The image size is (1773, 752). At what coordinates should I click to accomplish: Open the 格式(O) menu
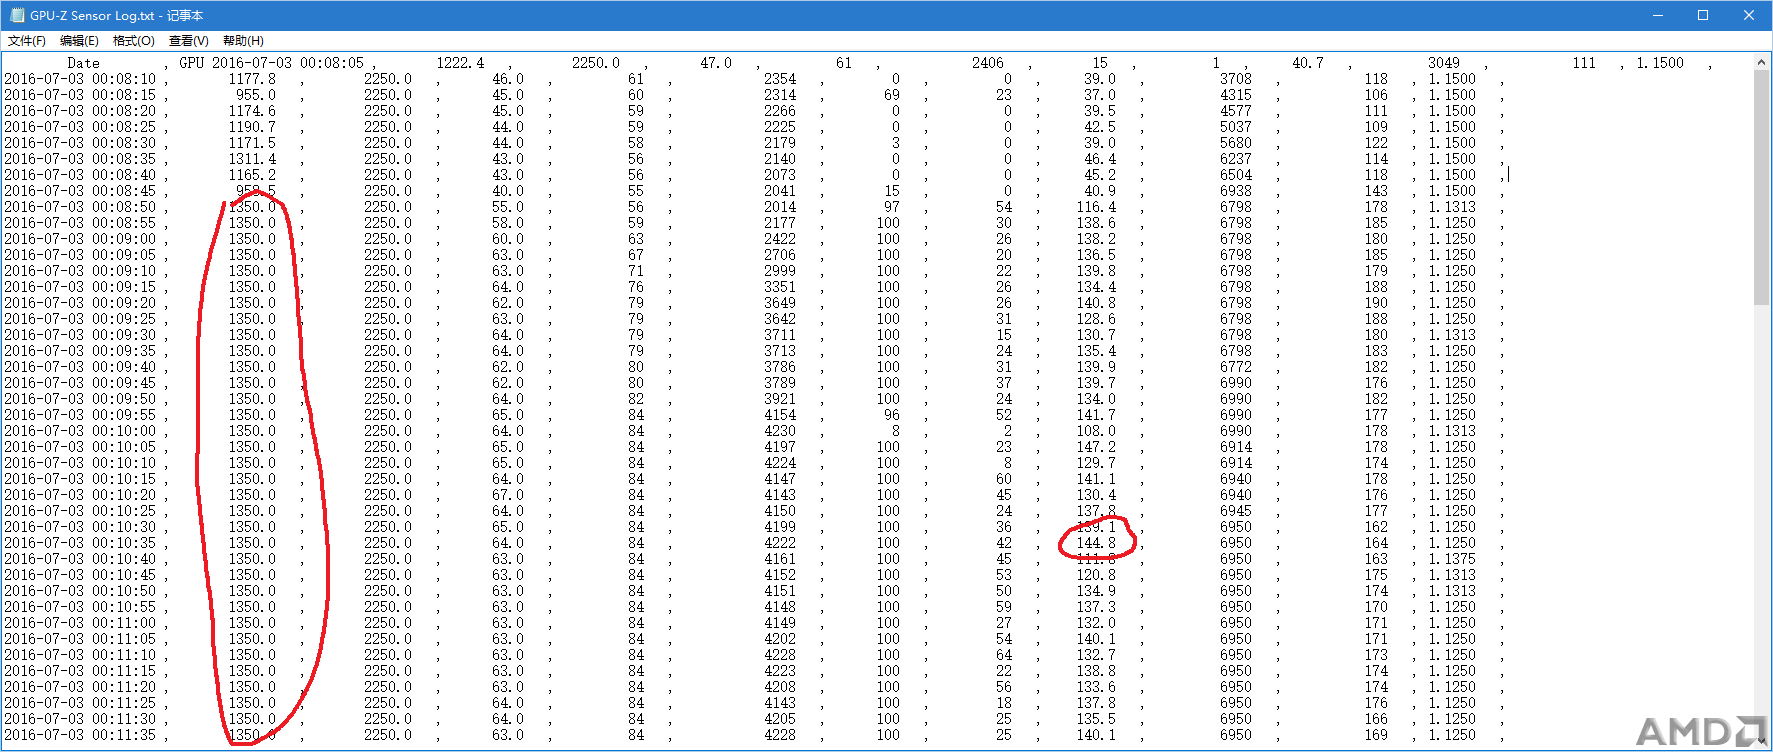pos(134,41)
